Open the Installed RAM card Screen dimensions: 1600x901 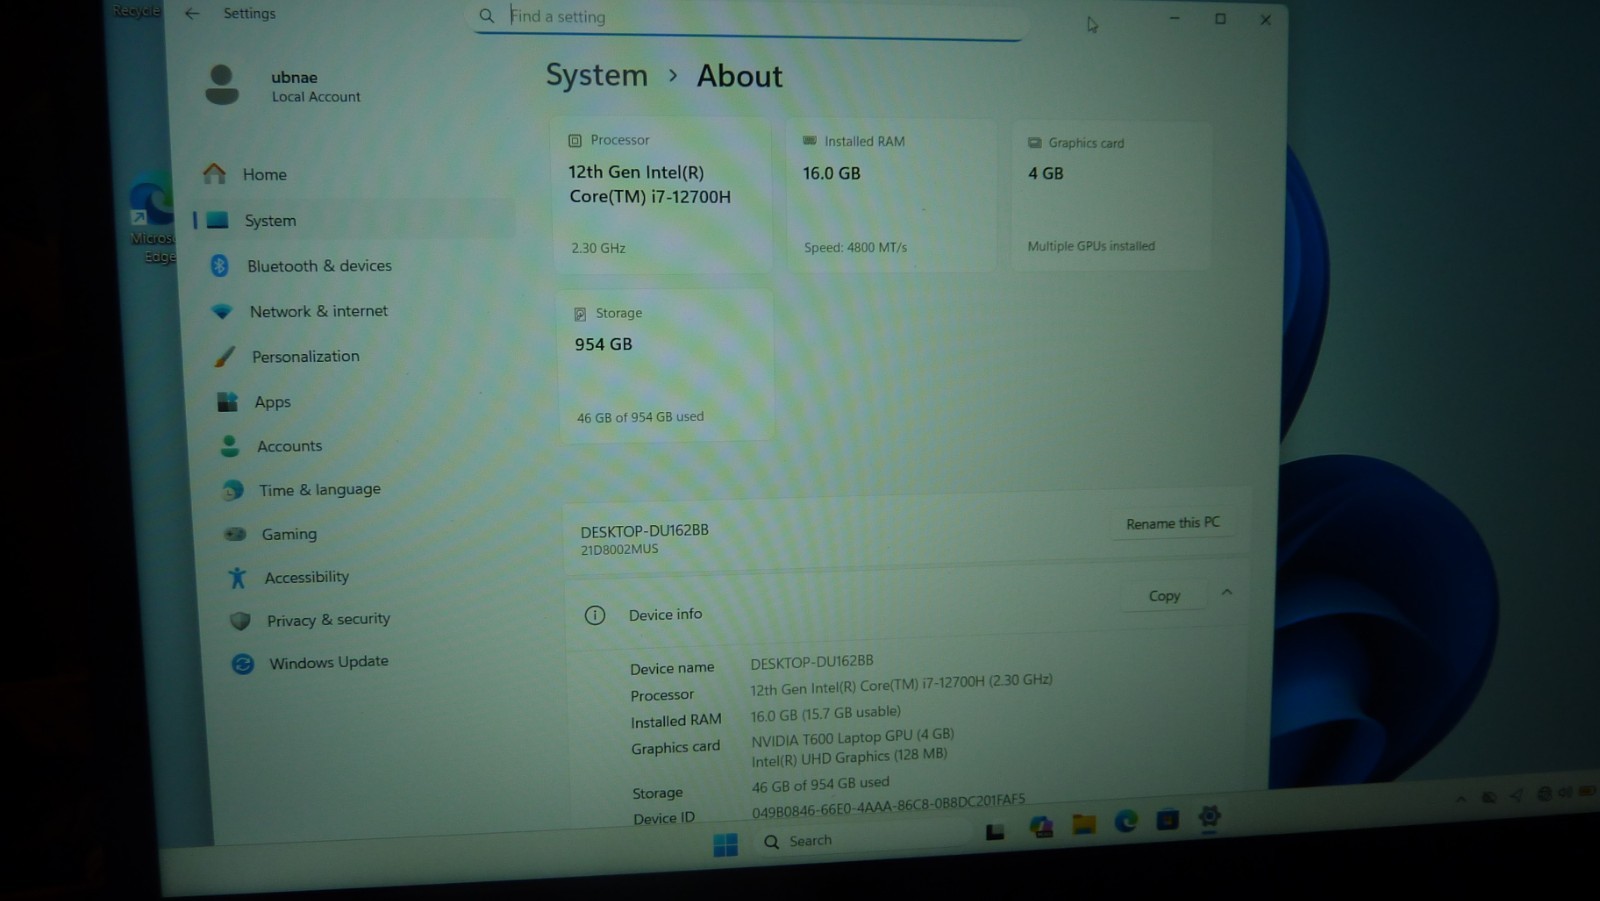click(890, 195)
